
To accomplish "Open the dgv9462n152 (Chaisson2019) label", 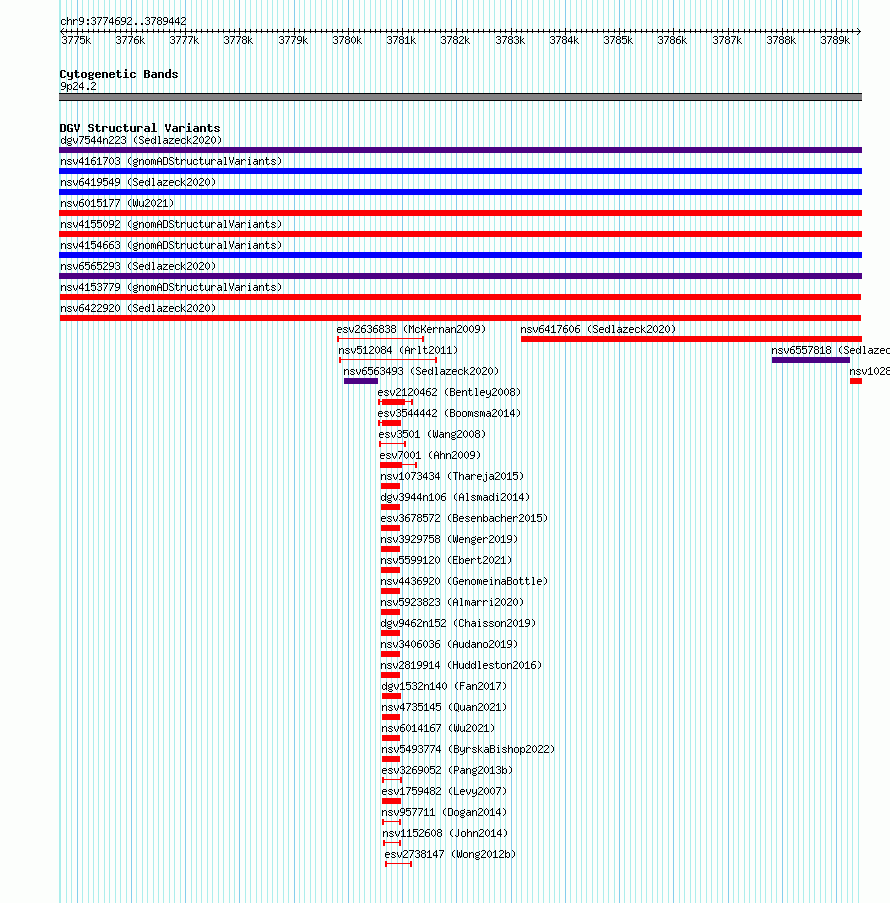I will pos(459,624).
